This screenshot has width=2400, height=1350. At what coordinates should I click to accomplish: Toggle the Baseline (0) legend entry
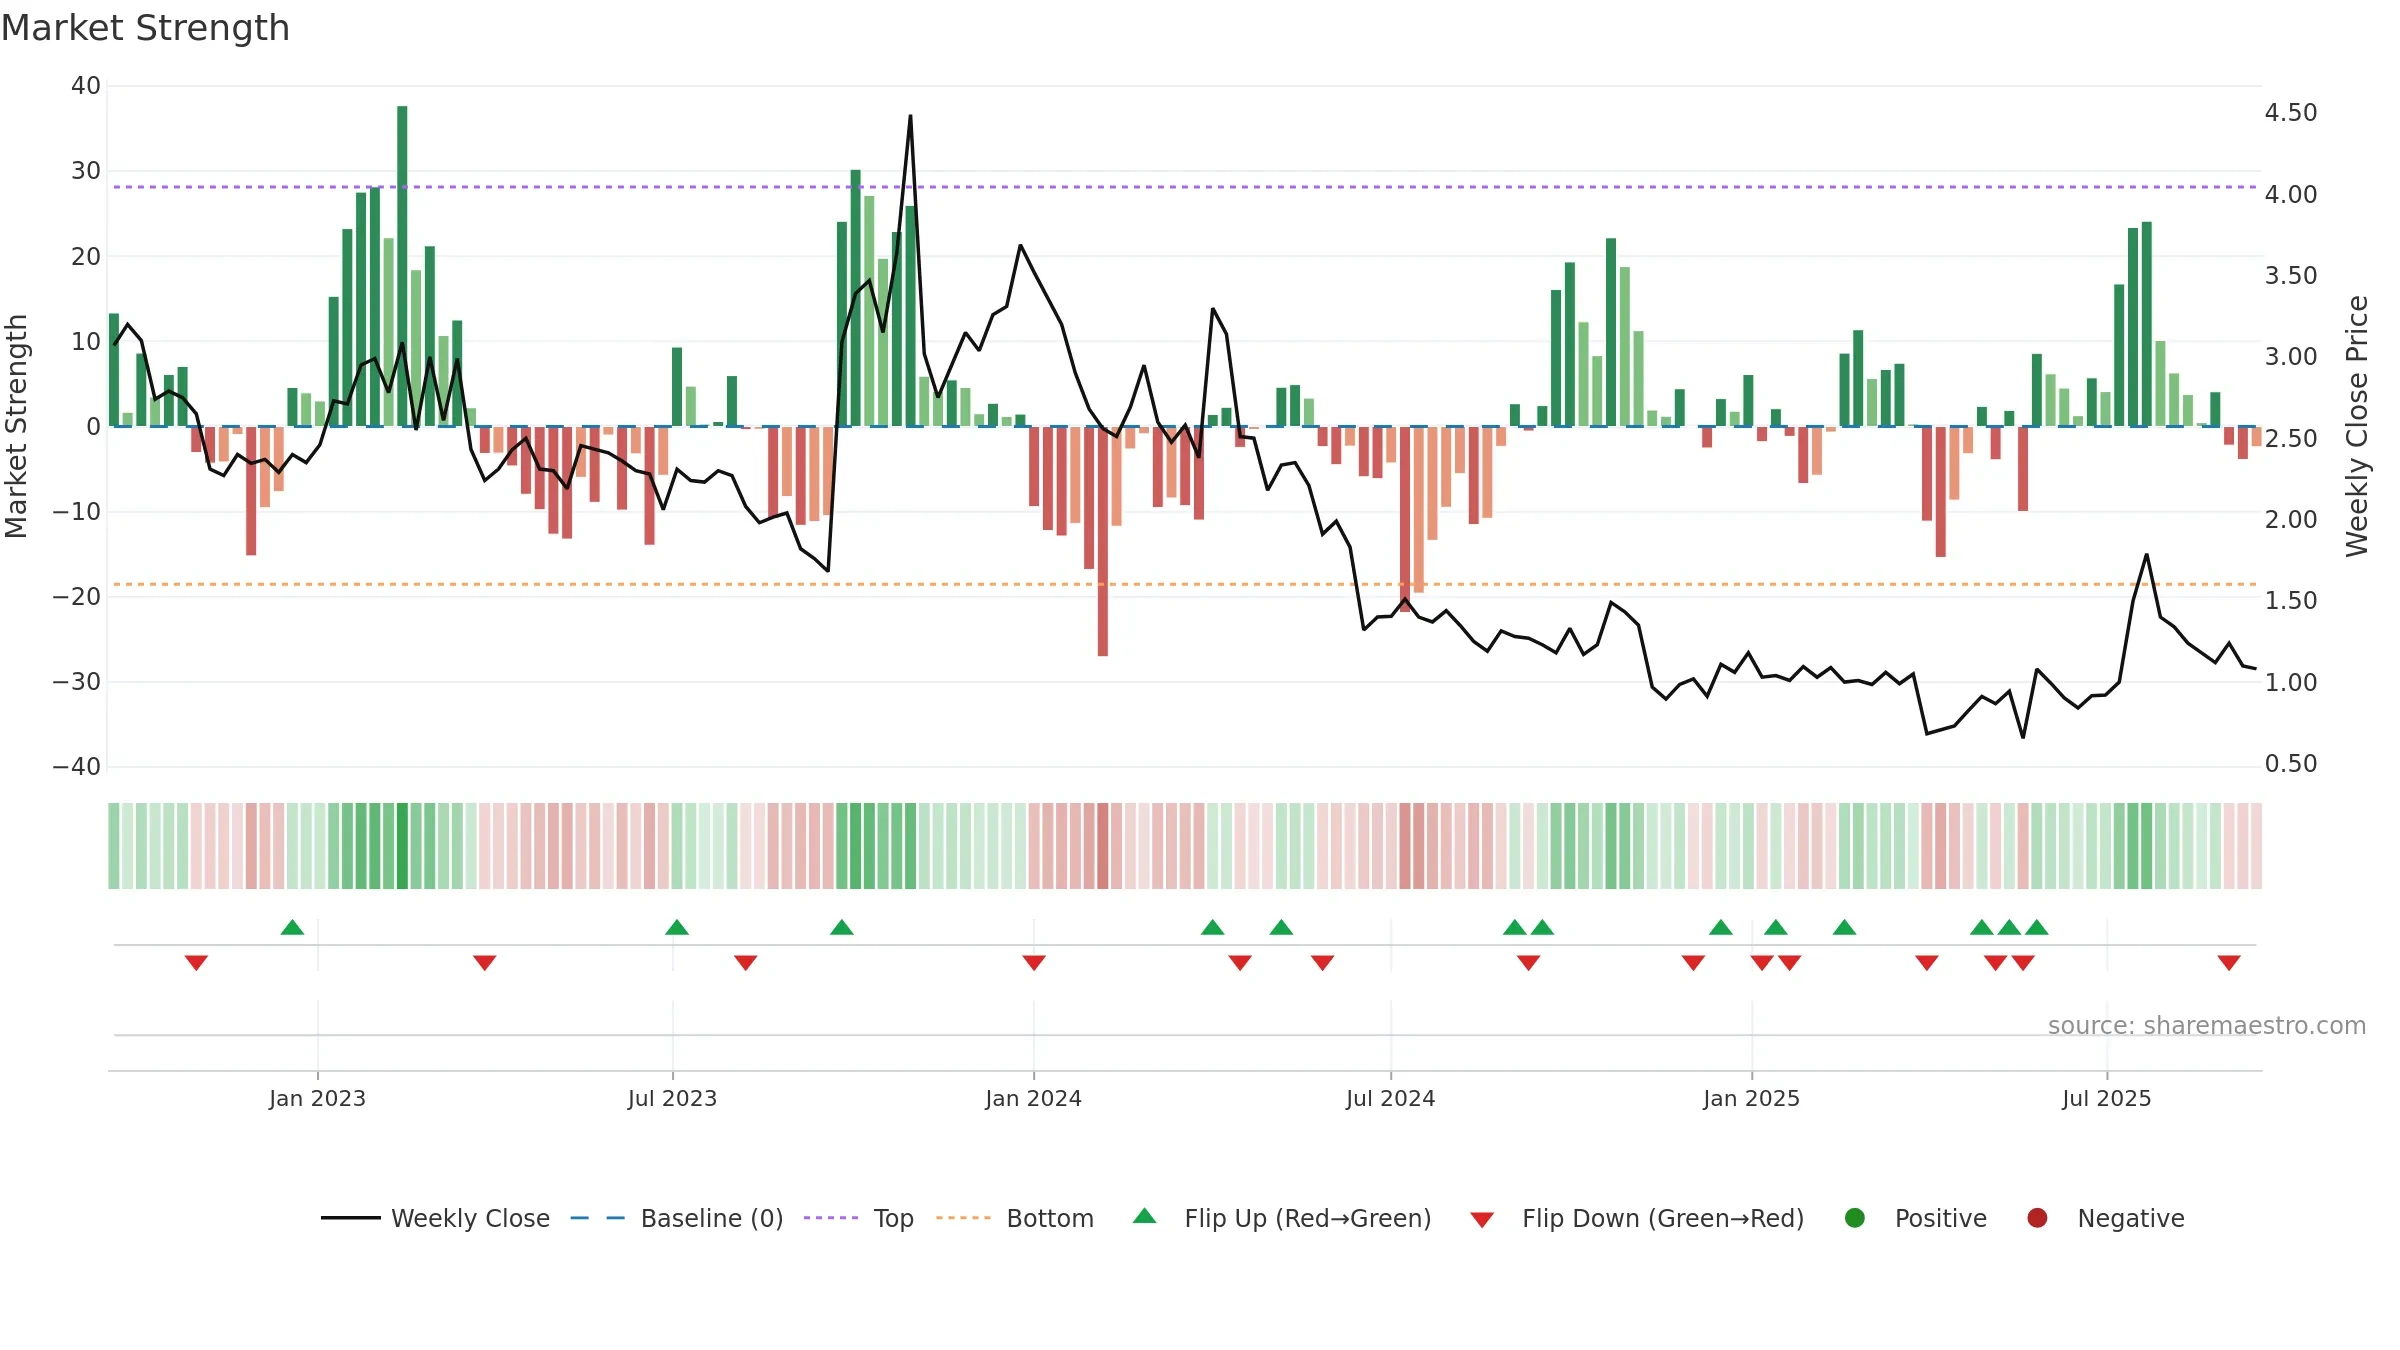pos(677,1218)
